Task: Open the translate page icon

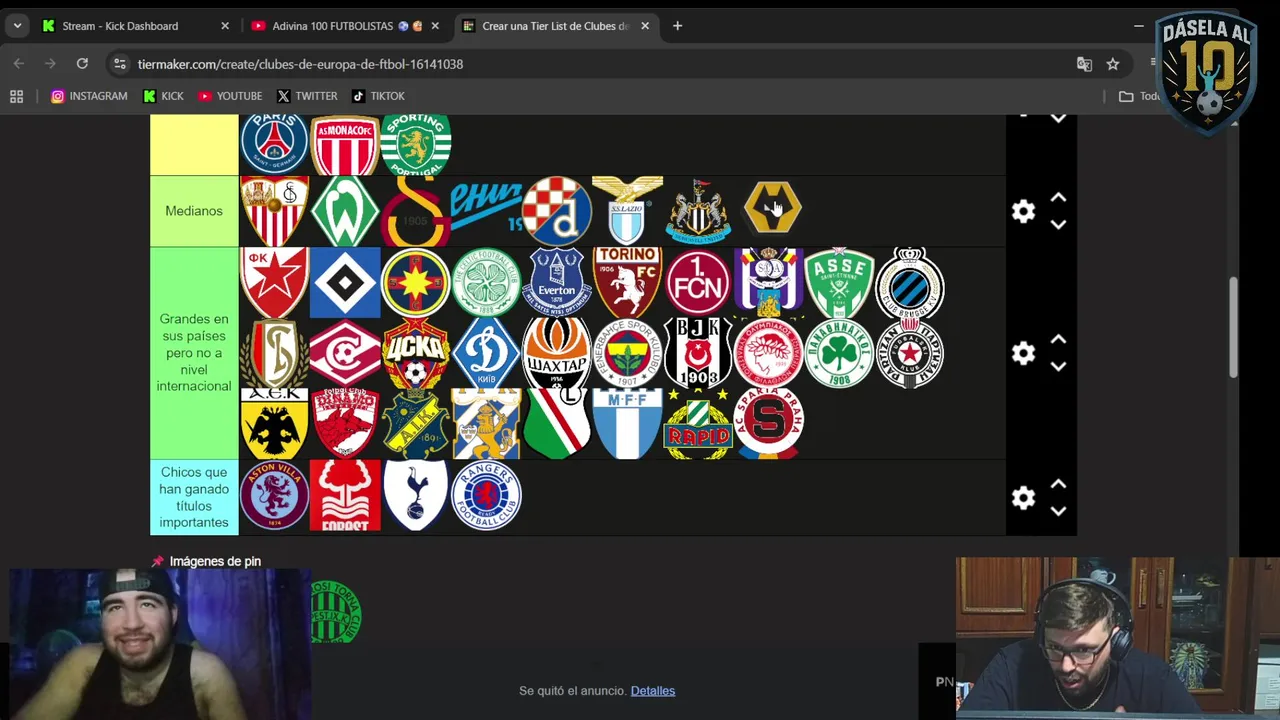Action: (x=1084, y=64)
